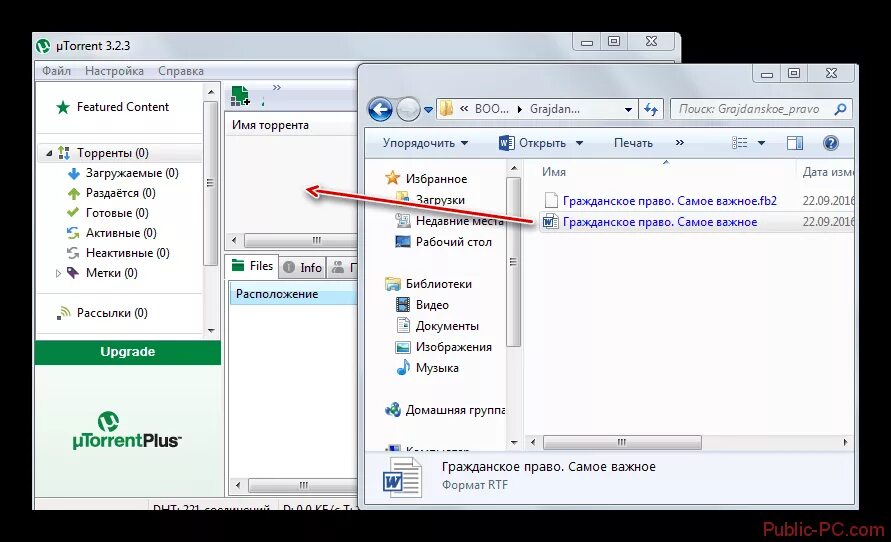Switch to the Info tab in uTorrent
This screenshot has width=891, height=542.
pyautogui.click(x=303, y=268)
